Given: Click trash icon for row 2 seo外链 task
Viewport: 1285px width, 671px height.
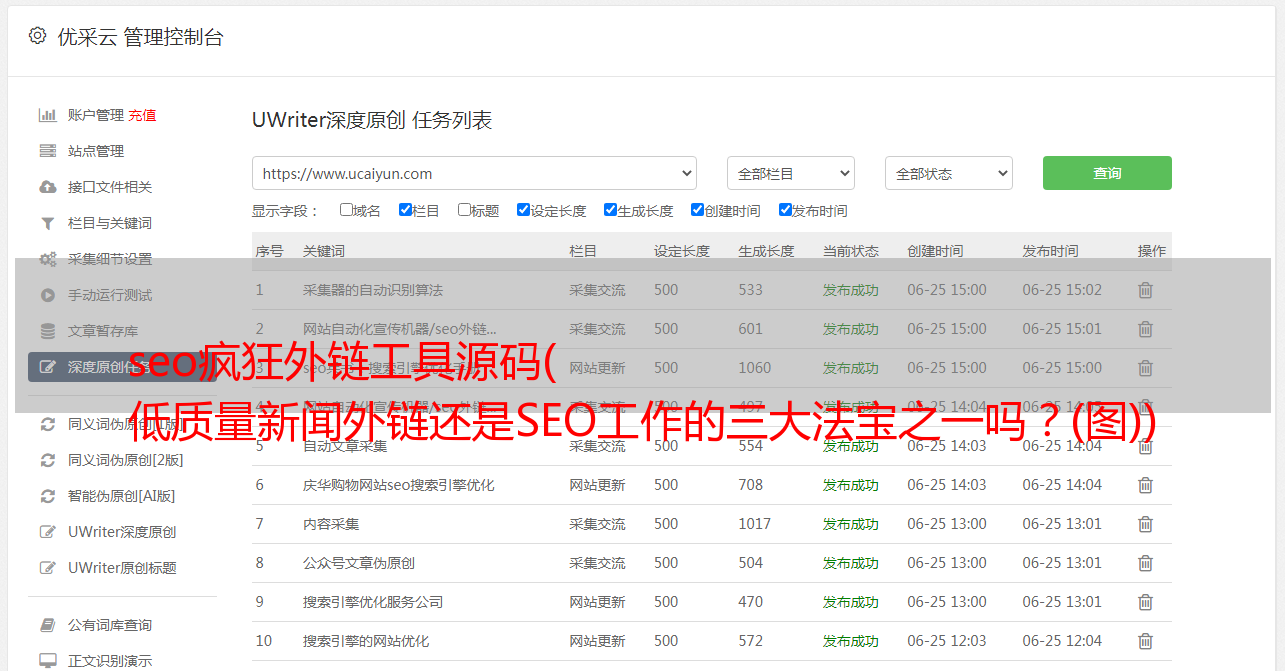Looking at the screenshot, I should click(1145, 329).
